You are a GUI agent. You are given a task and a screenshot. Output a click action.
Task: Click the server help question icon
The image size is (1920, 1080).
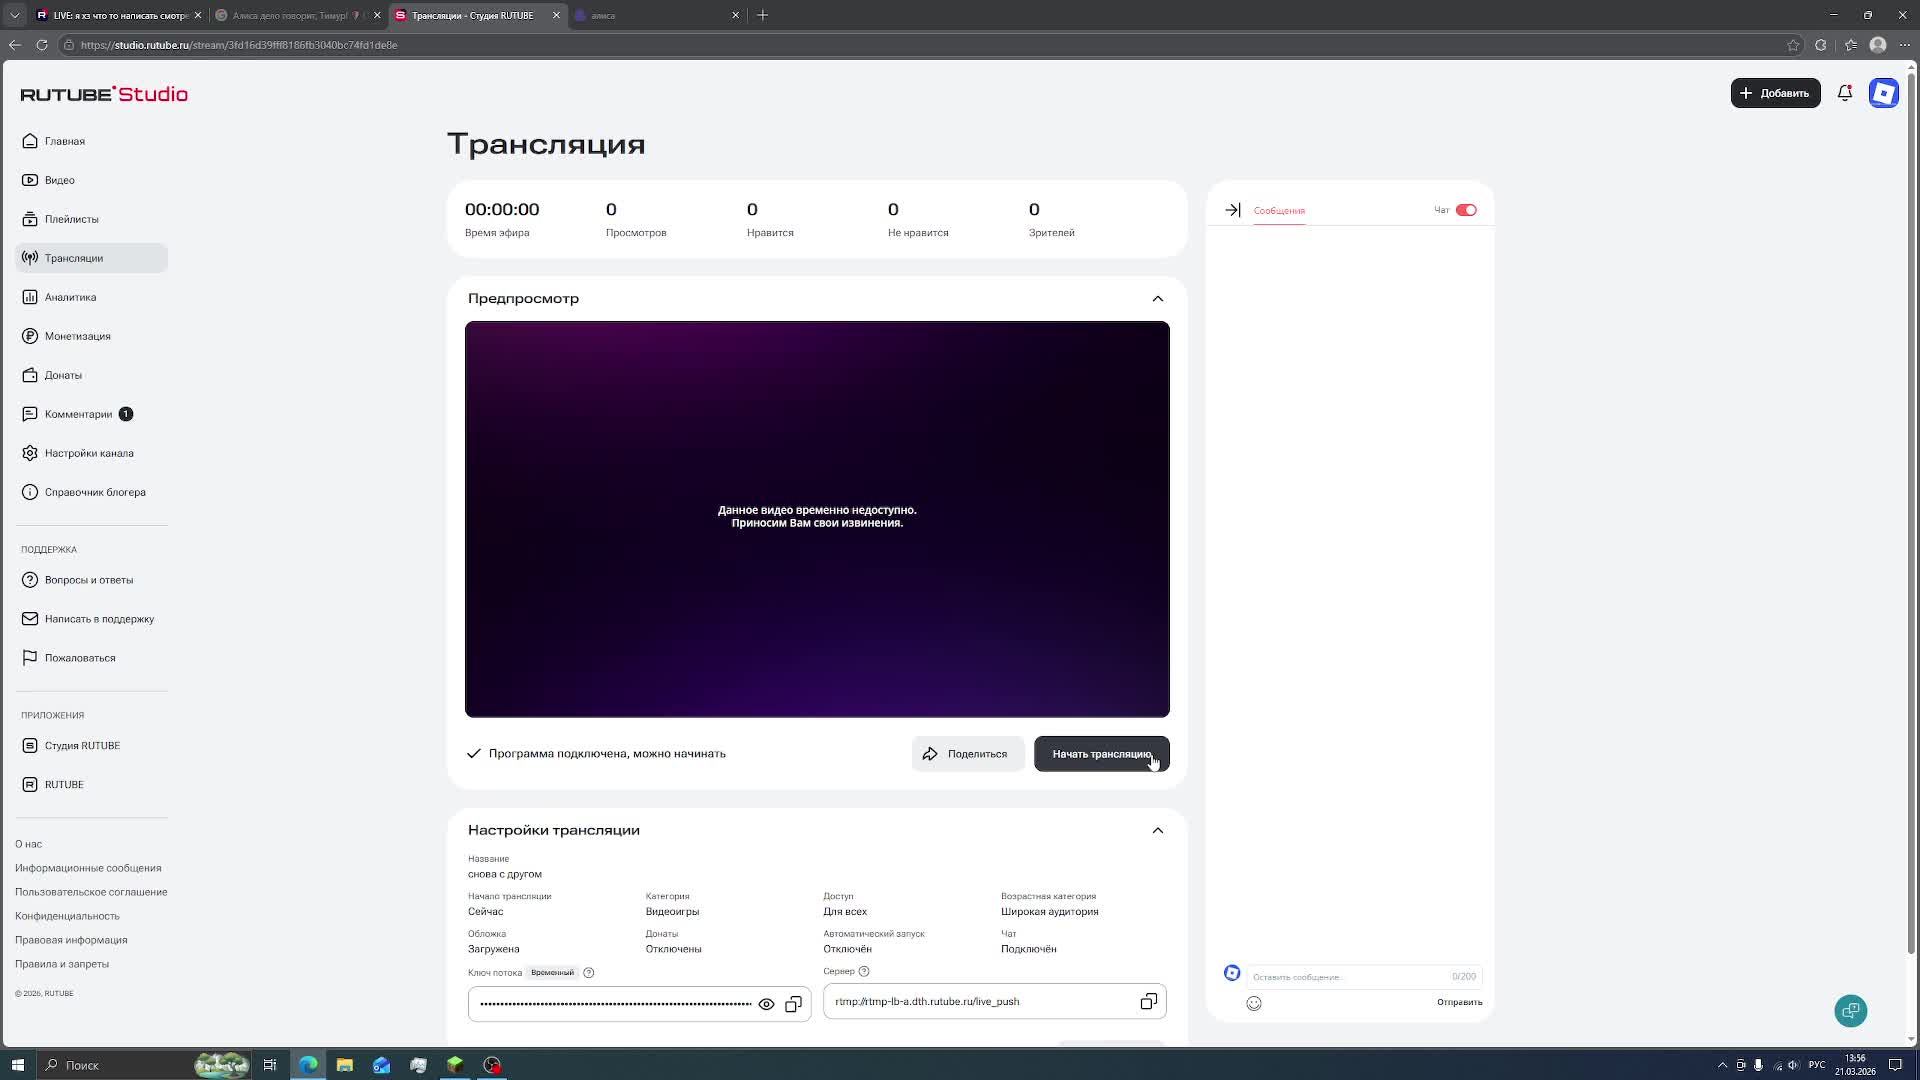click(864, 971)
